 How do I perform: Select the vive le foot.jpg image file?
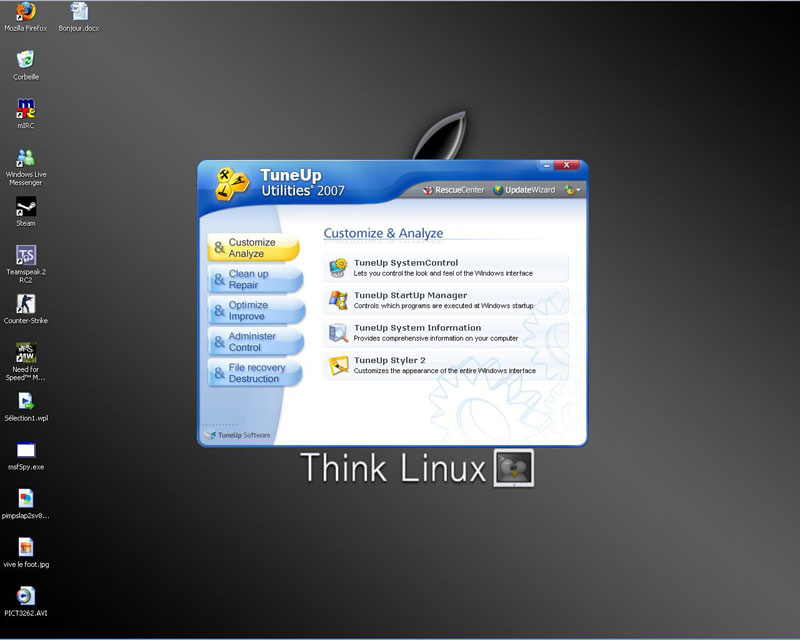[26, 553]
